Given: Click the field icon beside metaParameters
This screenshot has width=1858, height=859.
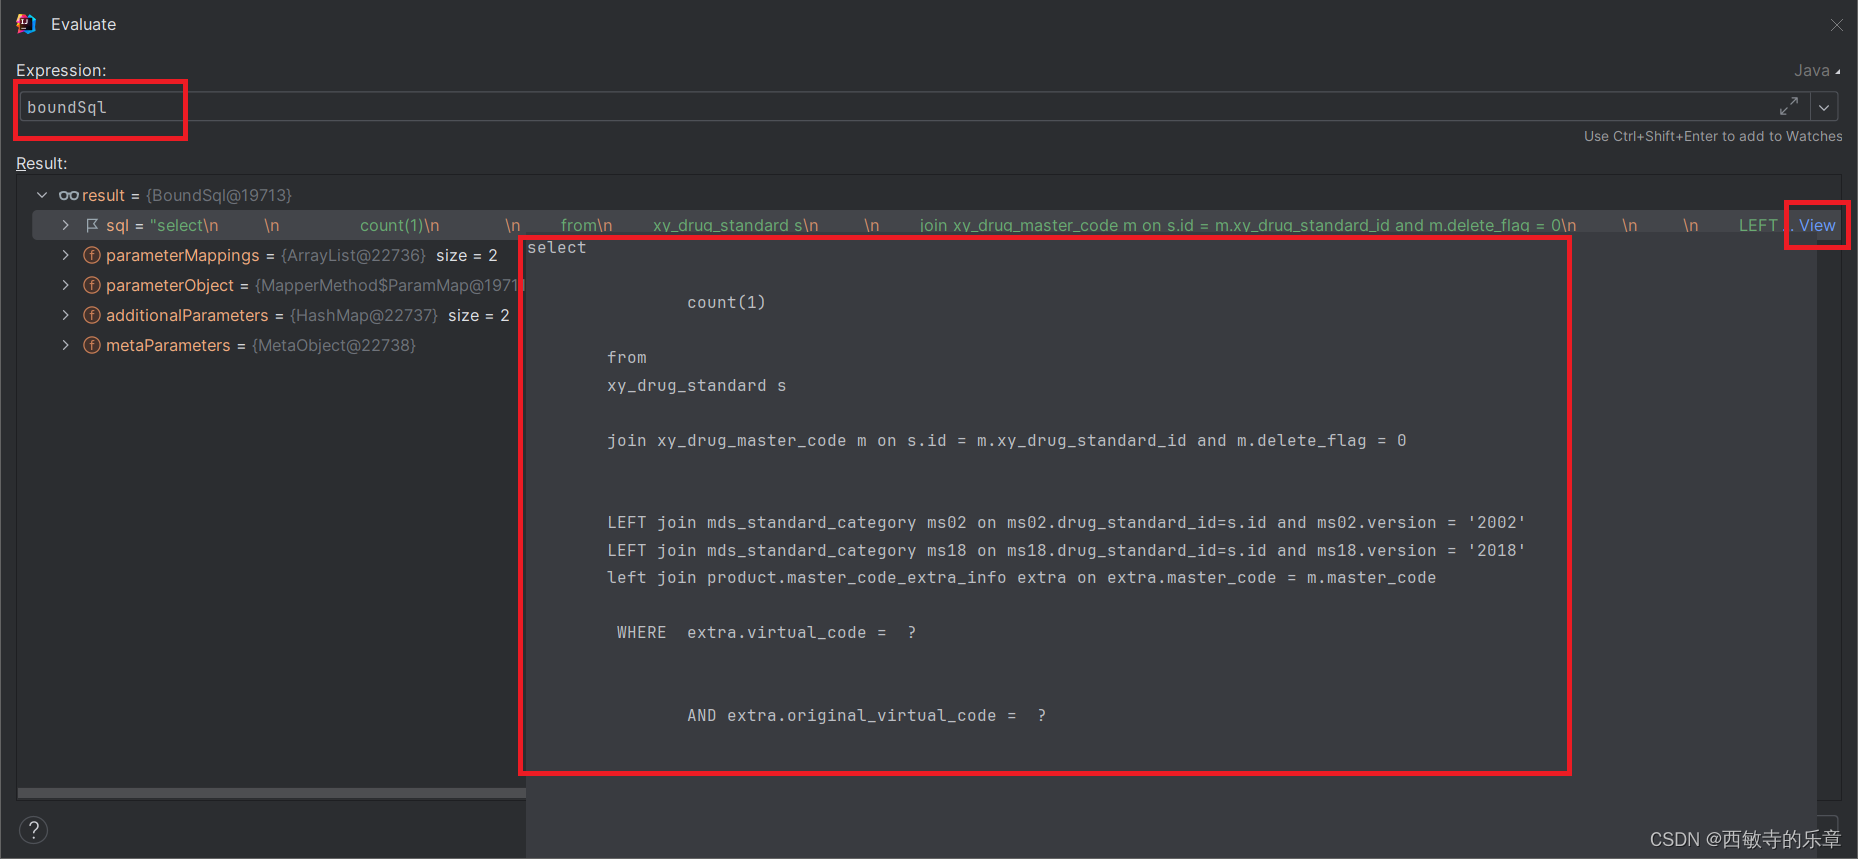Looking at the screenshot, I should click(92, 345).
